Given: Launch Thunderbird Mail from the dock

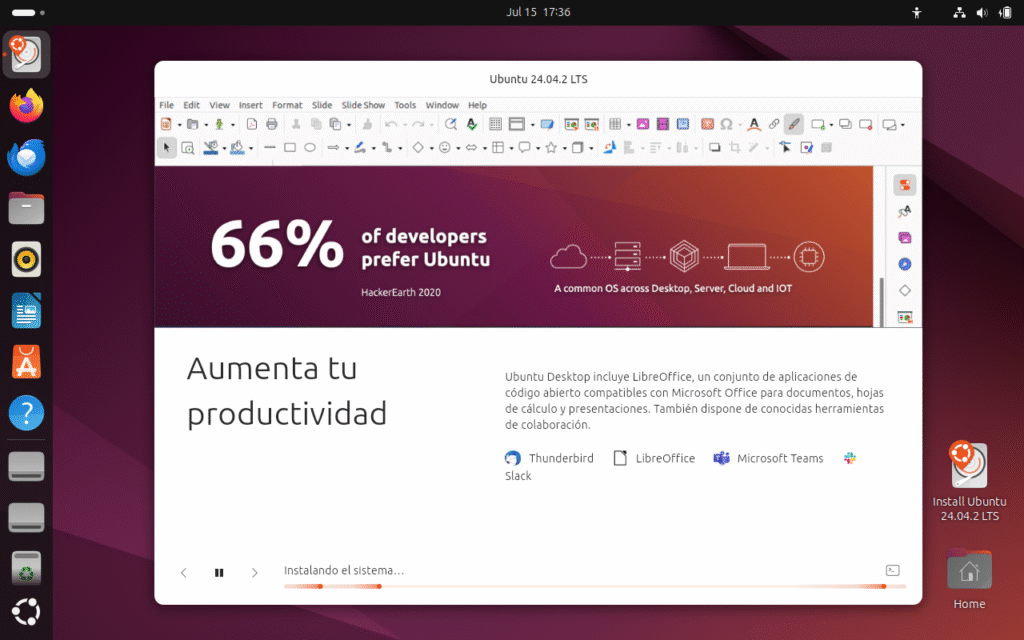Looking at the screenshot, I should point(26,157).
